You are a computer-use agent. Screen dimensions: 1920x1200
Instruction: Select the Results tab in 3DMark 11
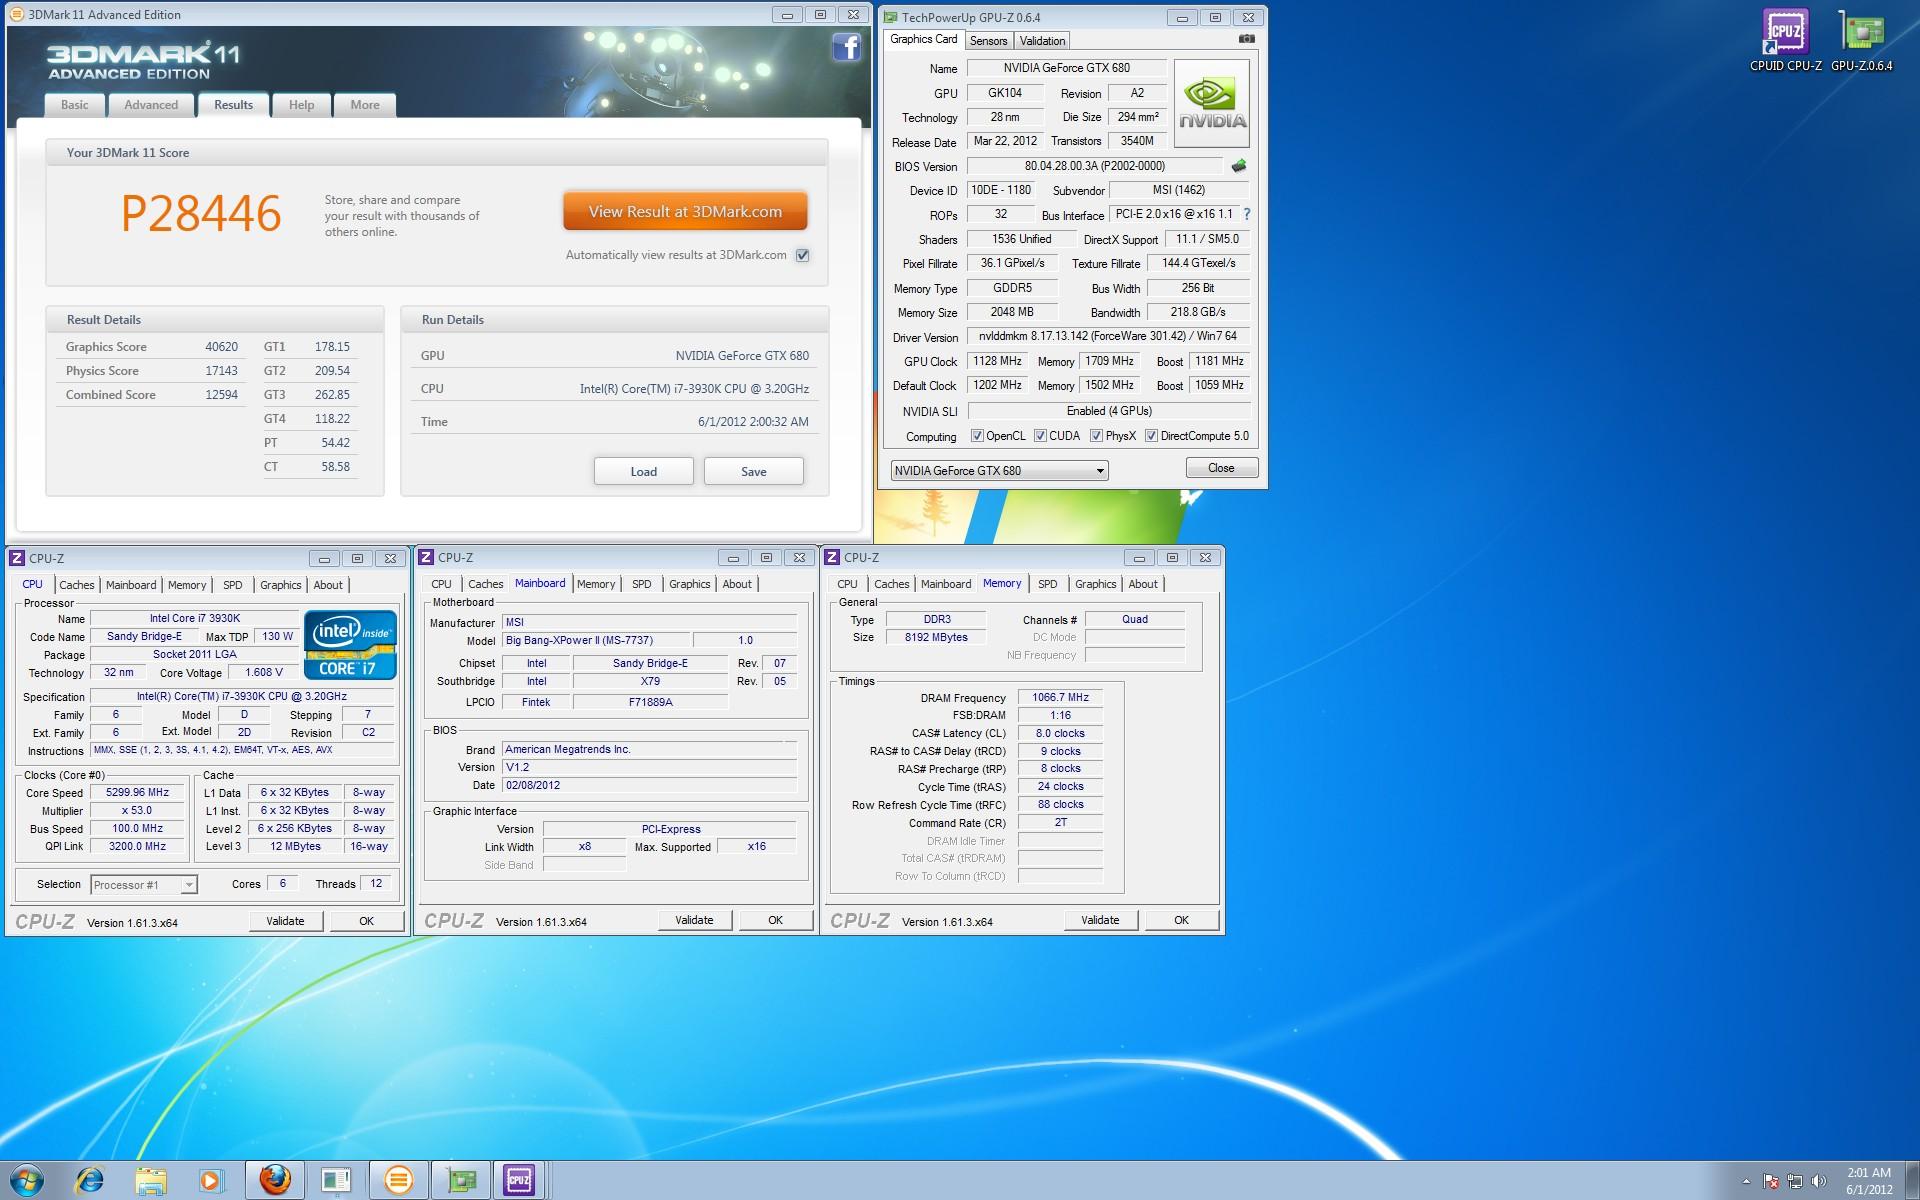(x=233, y=105)
